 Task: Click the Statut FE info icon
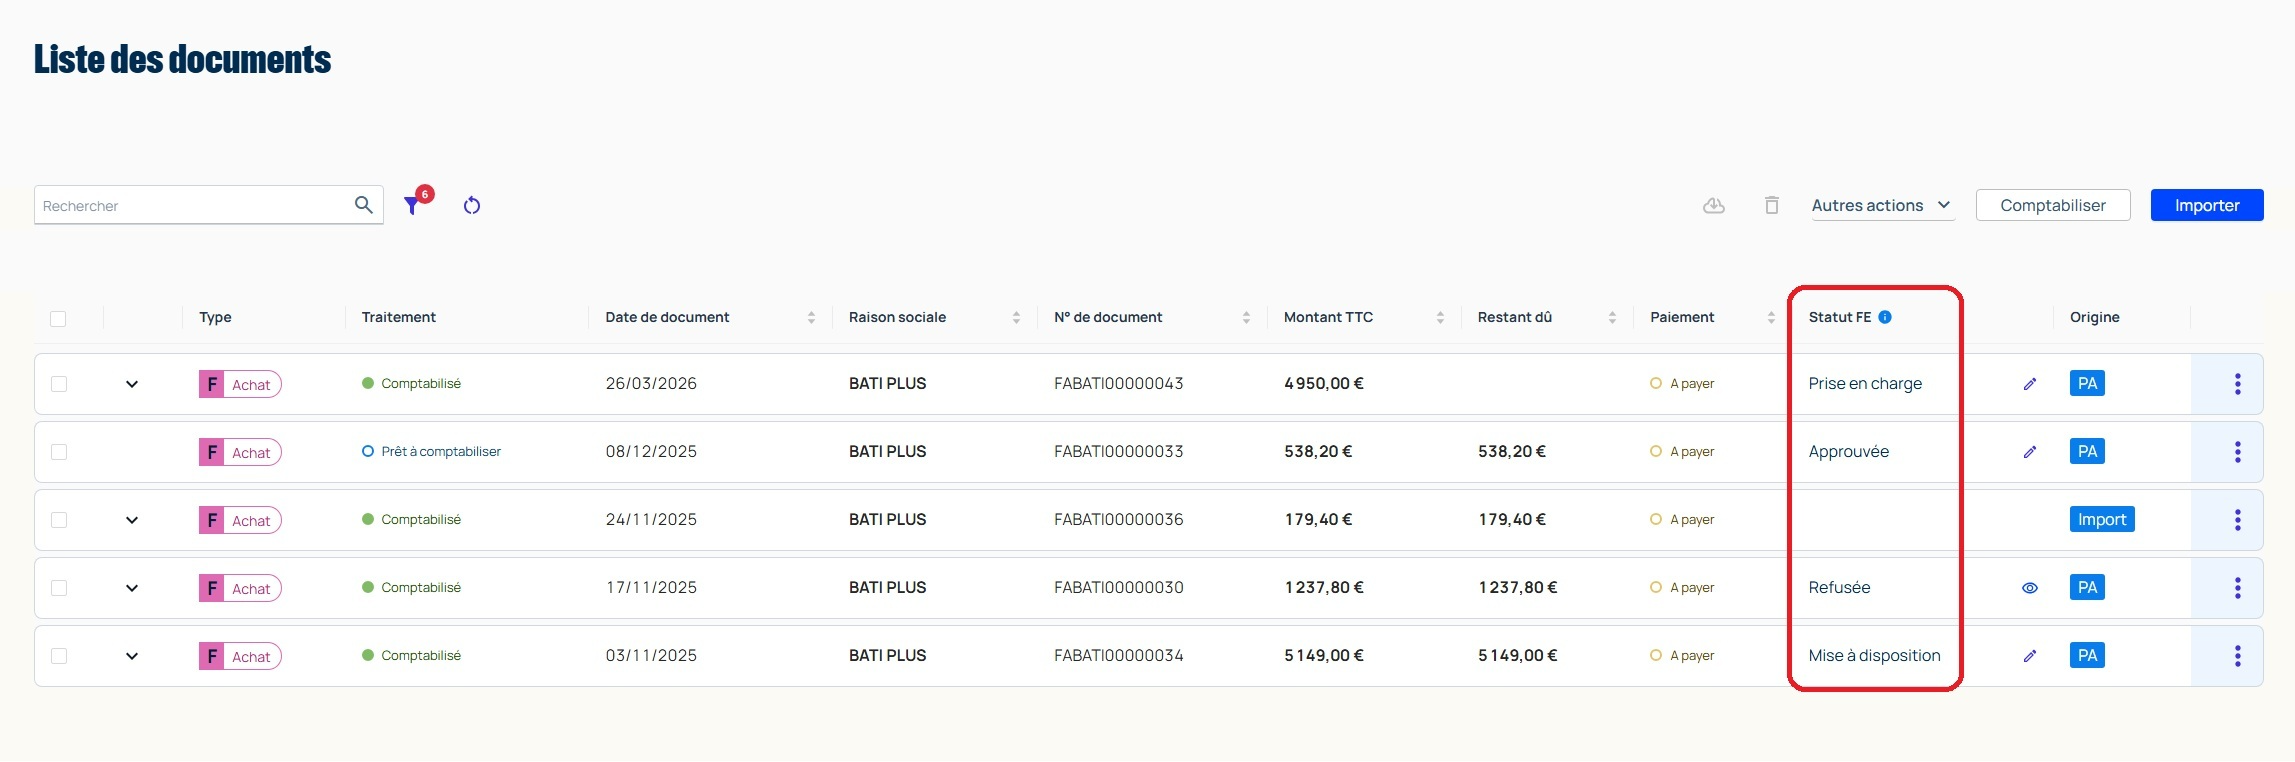(1885, 317)
